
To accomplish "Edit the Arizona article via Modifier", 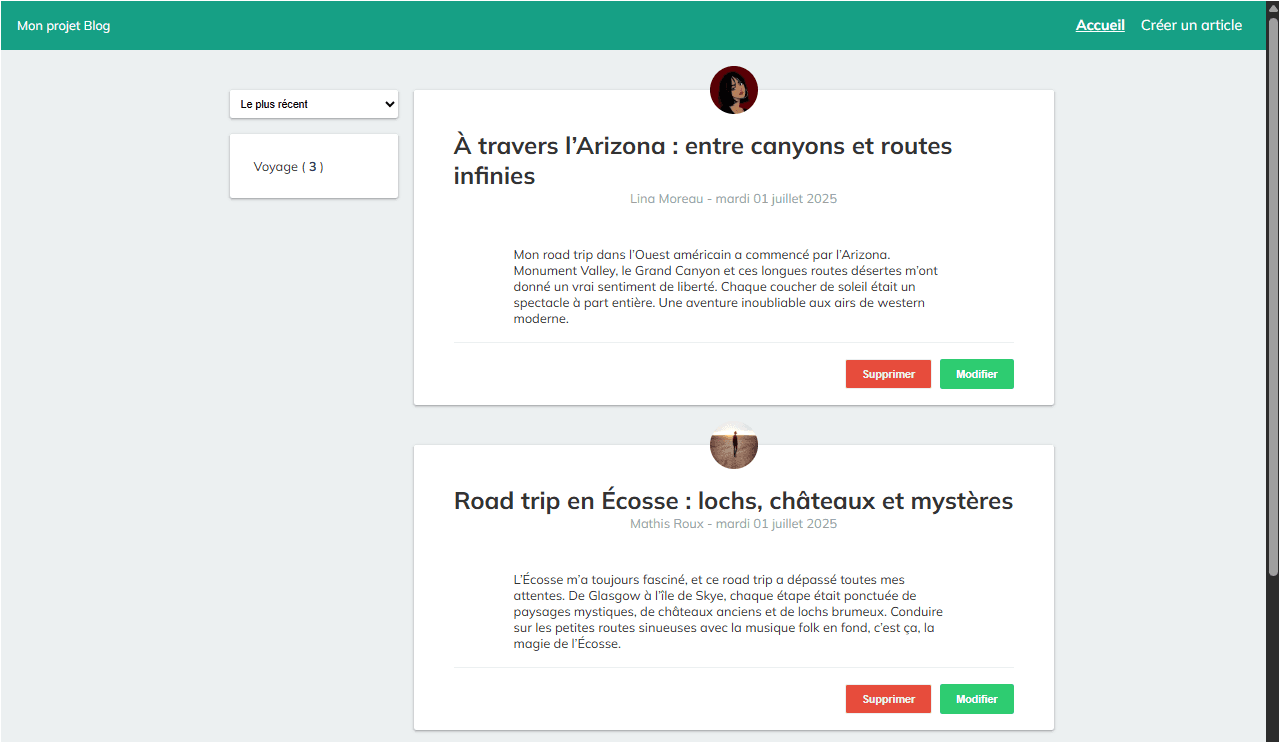I will tap(976, 373).
